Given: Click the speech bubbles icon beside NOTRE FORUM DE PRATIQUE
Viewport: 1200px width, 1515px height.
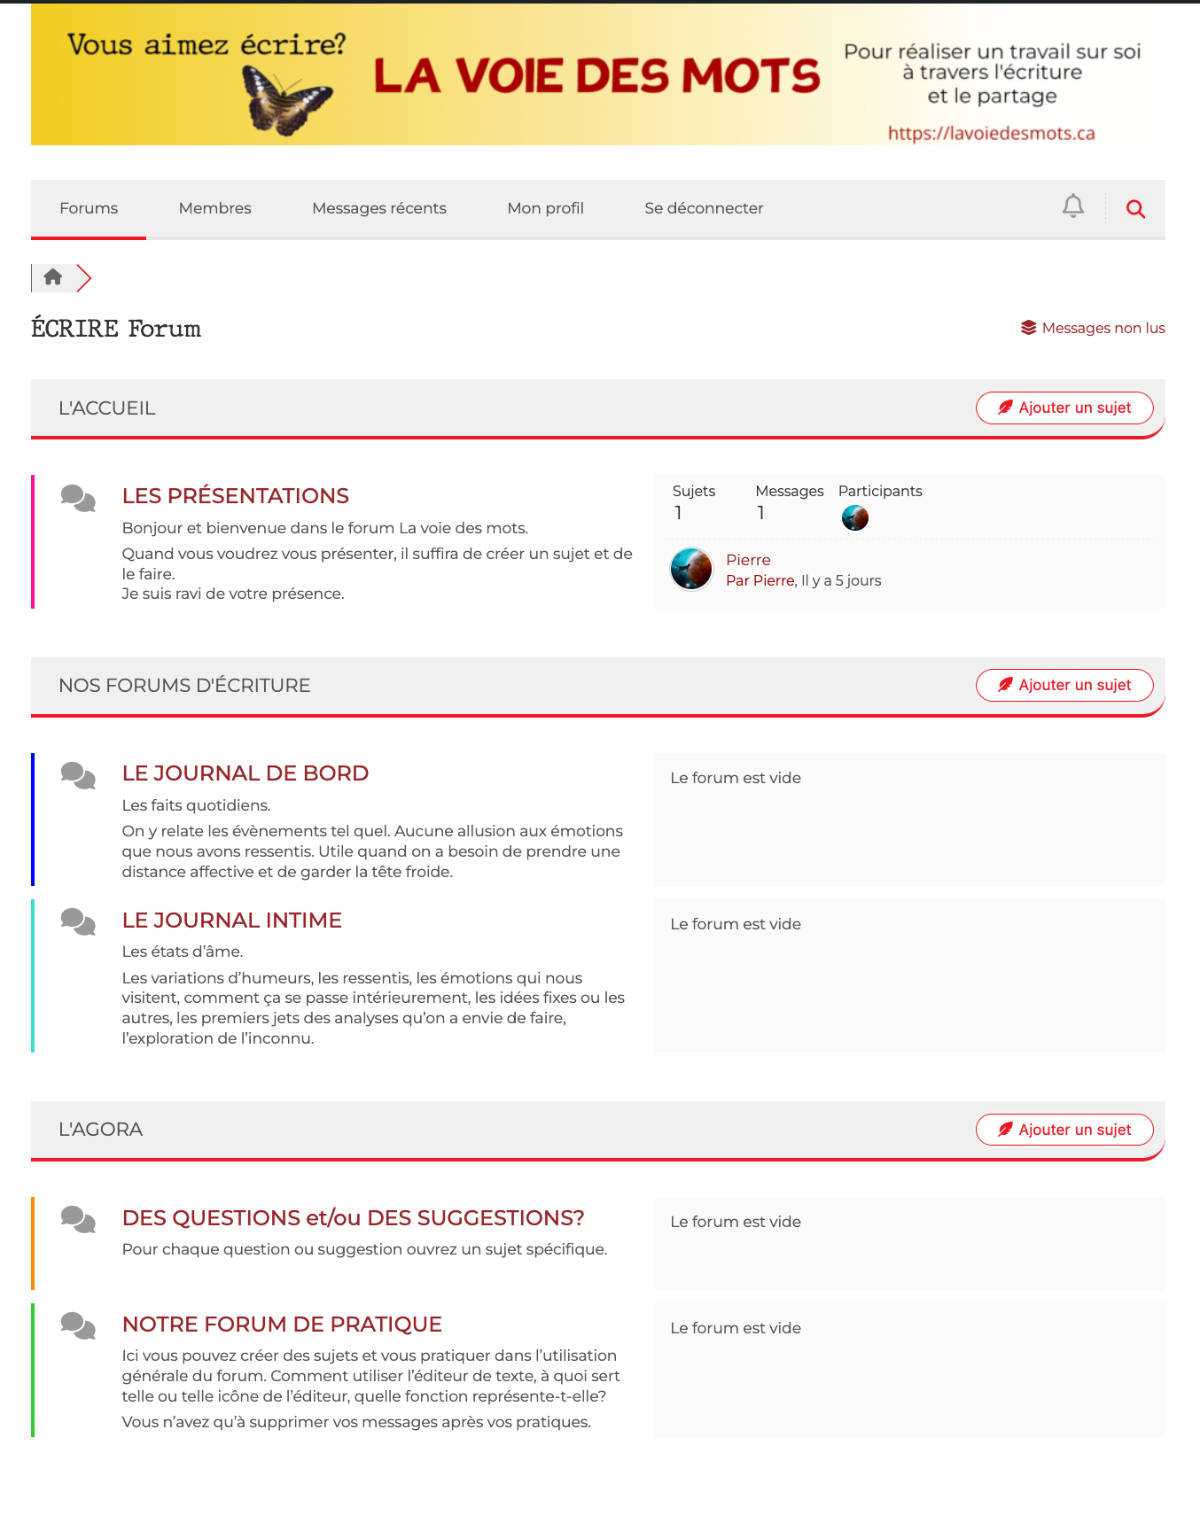Looking at the screenshot, I should [78, 1326].
